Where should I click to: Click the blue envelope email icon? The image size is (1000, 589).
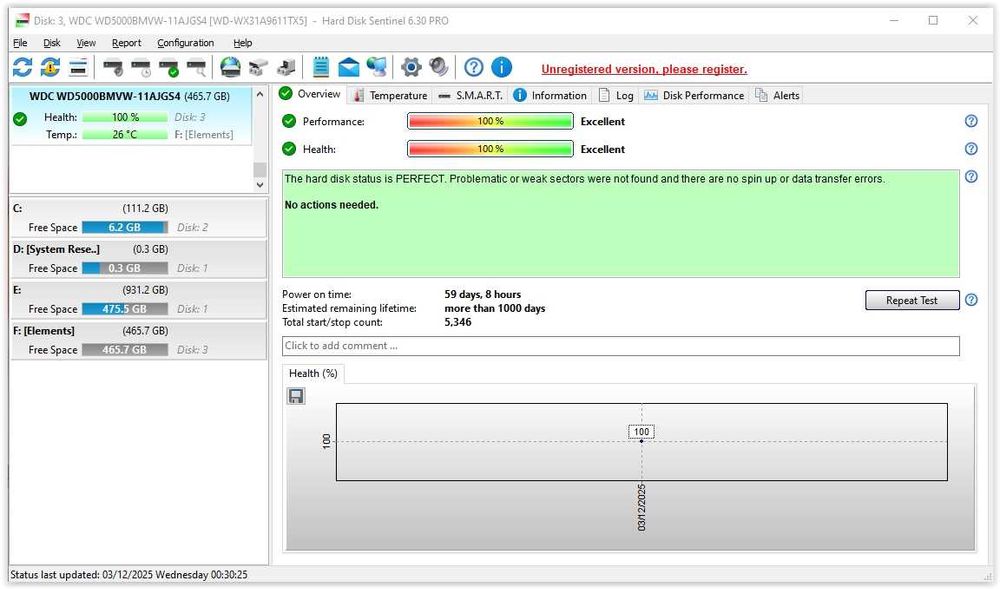[x=348, y=67]
